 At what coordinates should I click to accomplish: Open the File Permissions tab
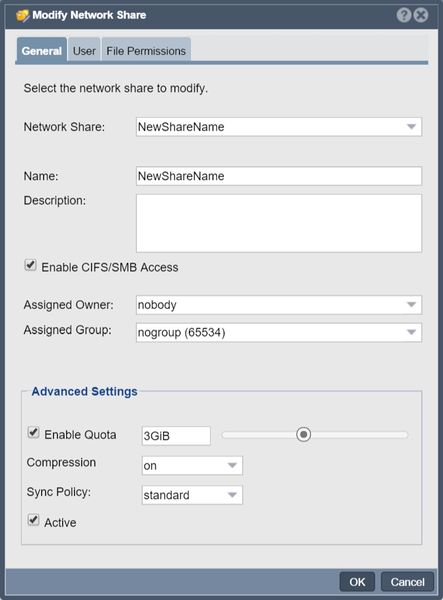coord(146,51)
